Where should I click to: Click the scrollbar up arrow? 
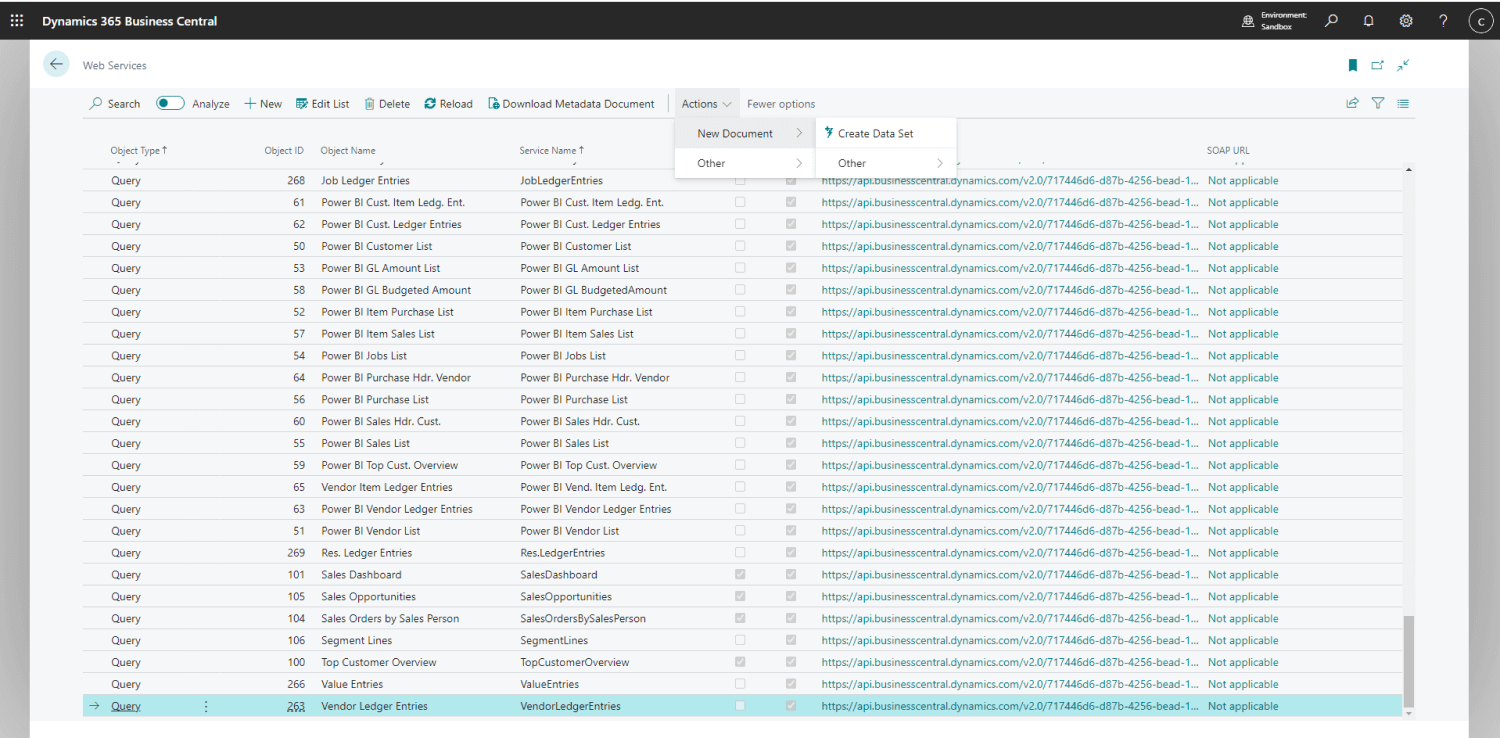coord(1409,170)
